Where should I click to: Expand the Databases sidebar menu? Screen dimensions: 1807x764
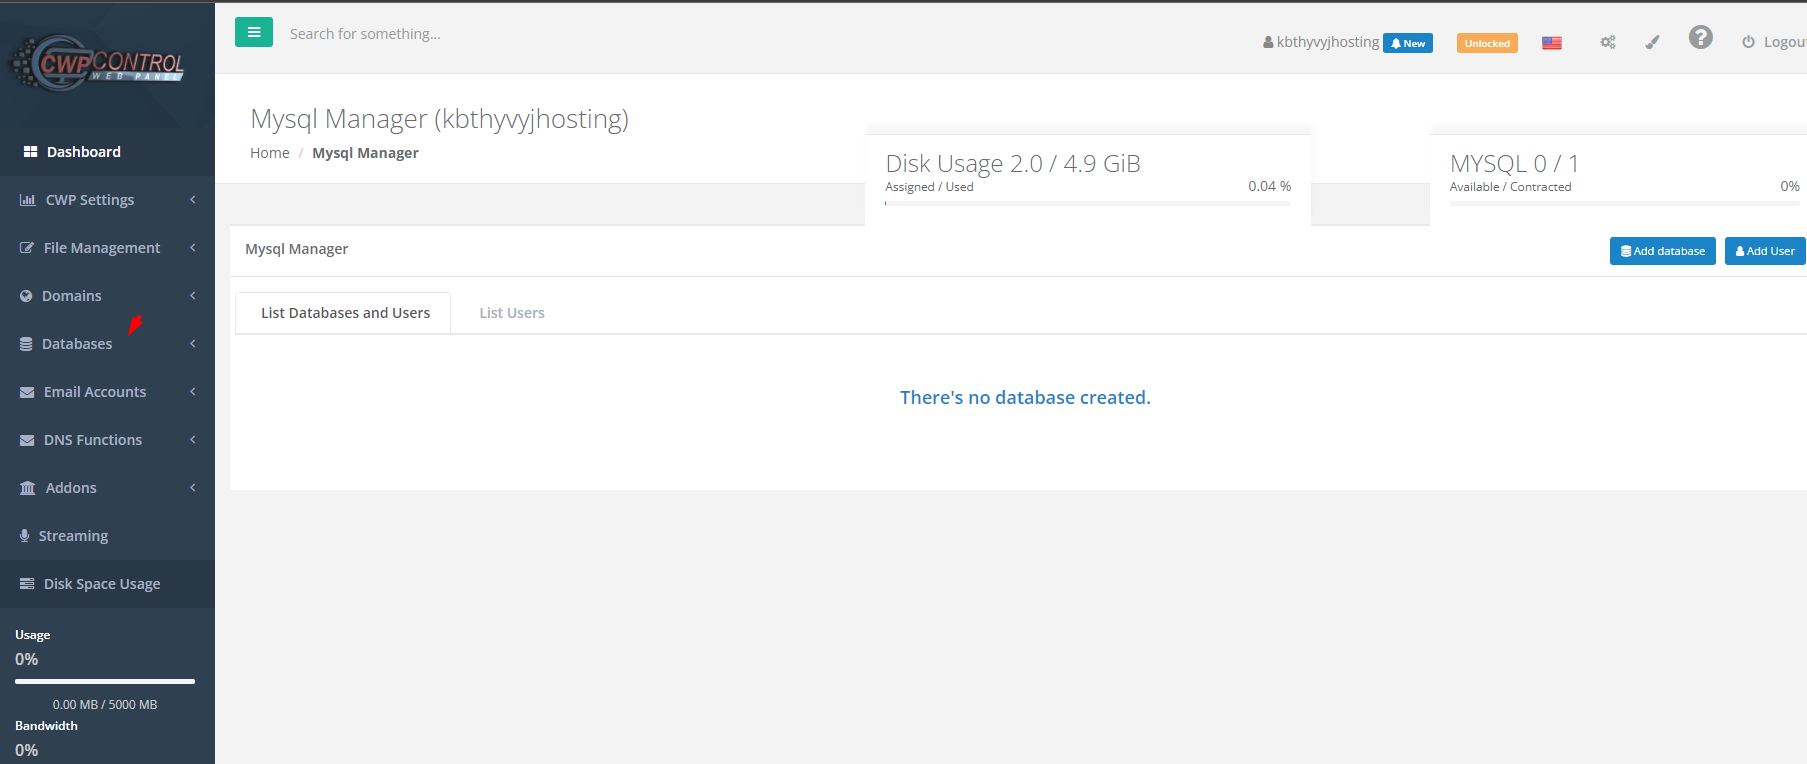(x=77, y=344)
